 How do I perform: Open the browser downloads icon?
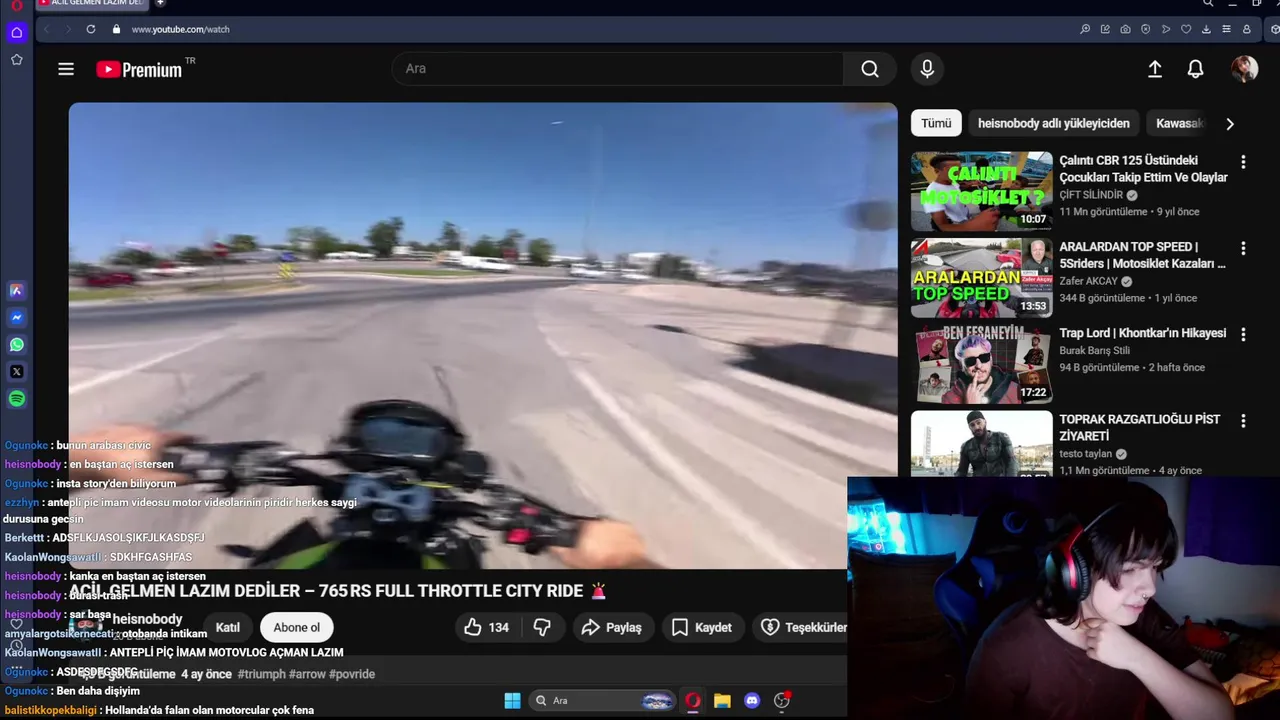1206,29
